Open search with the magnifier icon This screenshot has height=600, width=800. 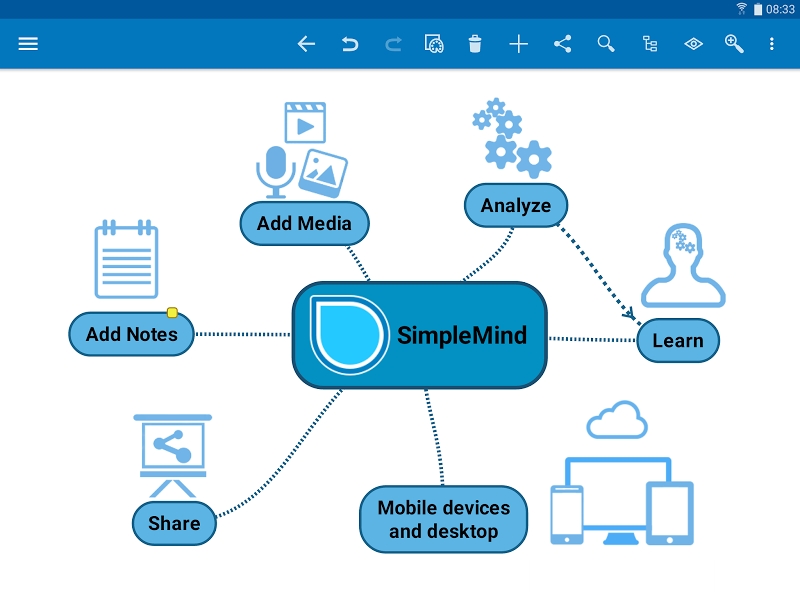click(x=605, y=44)
